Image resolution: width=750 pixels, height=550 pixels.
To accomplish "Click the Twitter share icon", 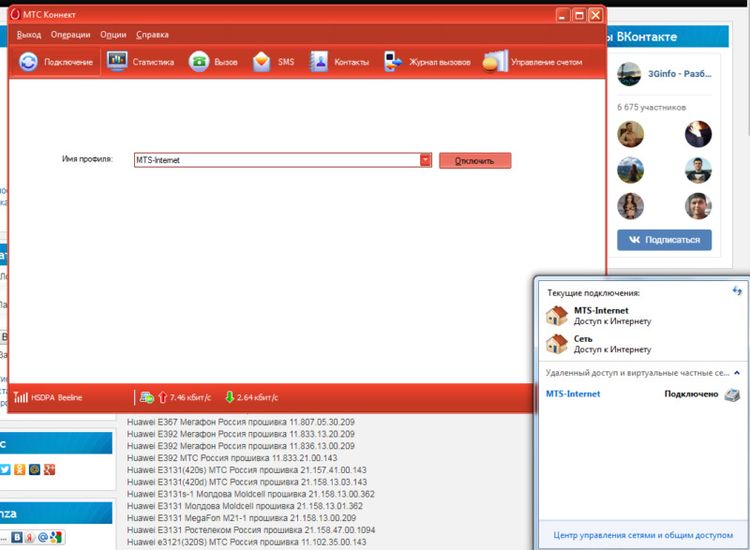I will (5, 470).
